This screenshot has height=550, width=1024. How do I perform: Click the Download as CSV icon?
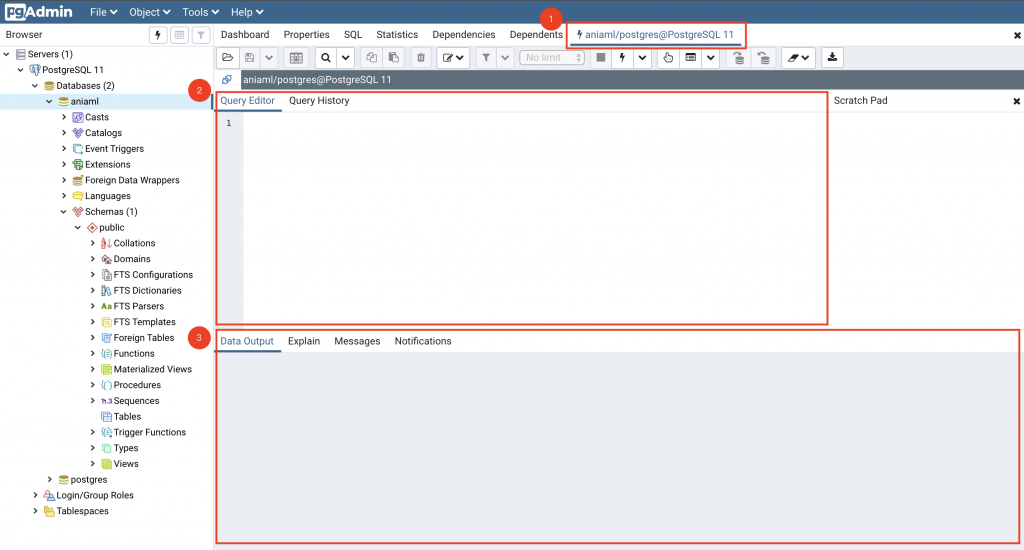point(832,57)
